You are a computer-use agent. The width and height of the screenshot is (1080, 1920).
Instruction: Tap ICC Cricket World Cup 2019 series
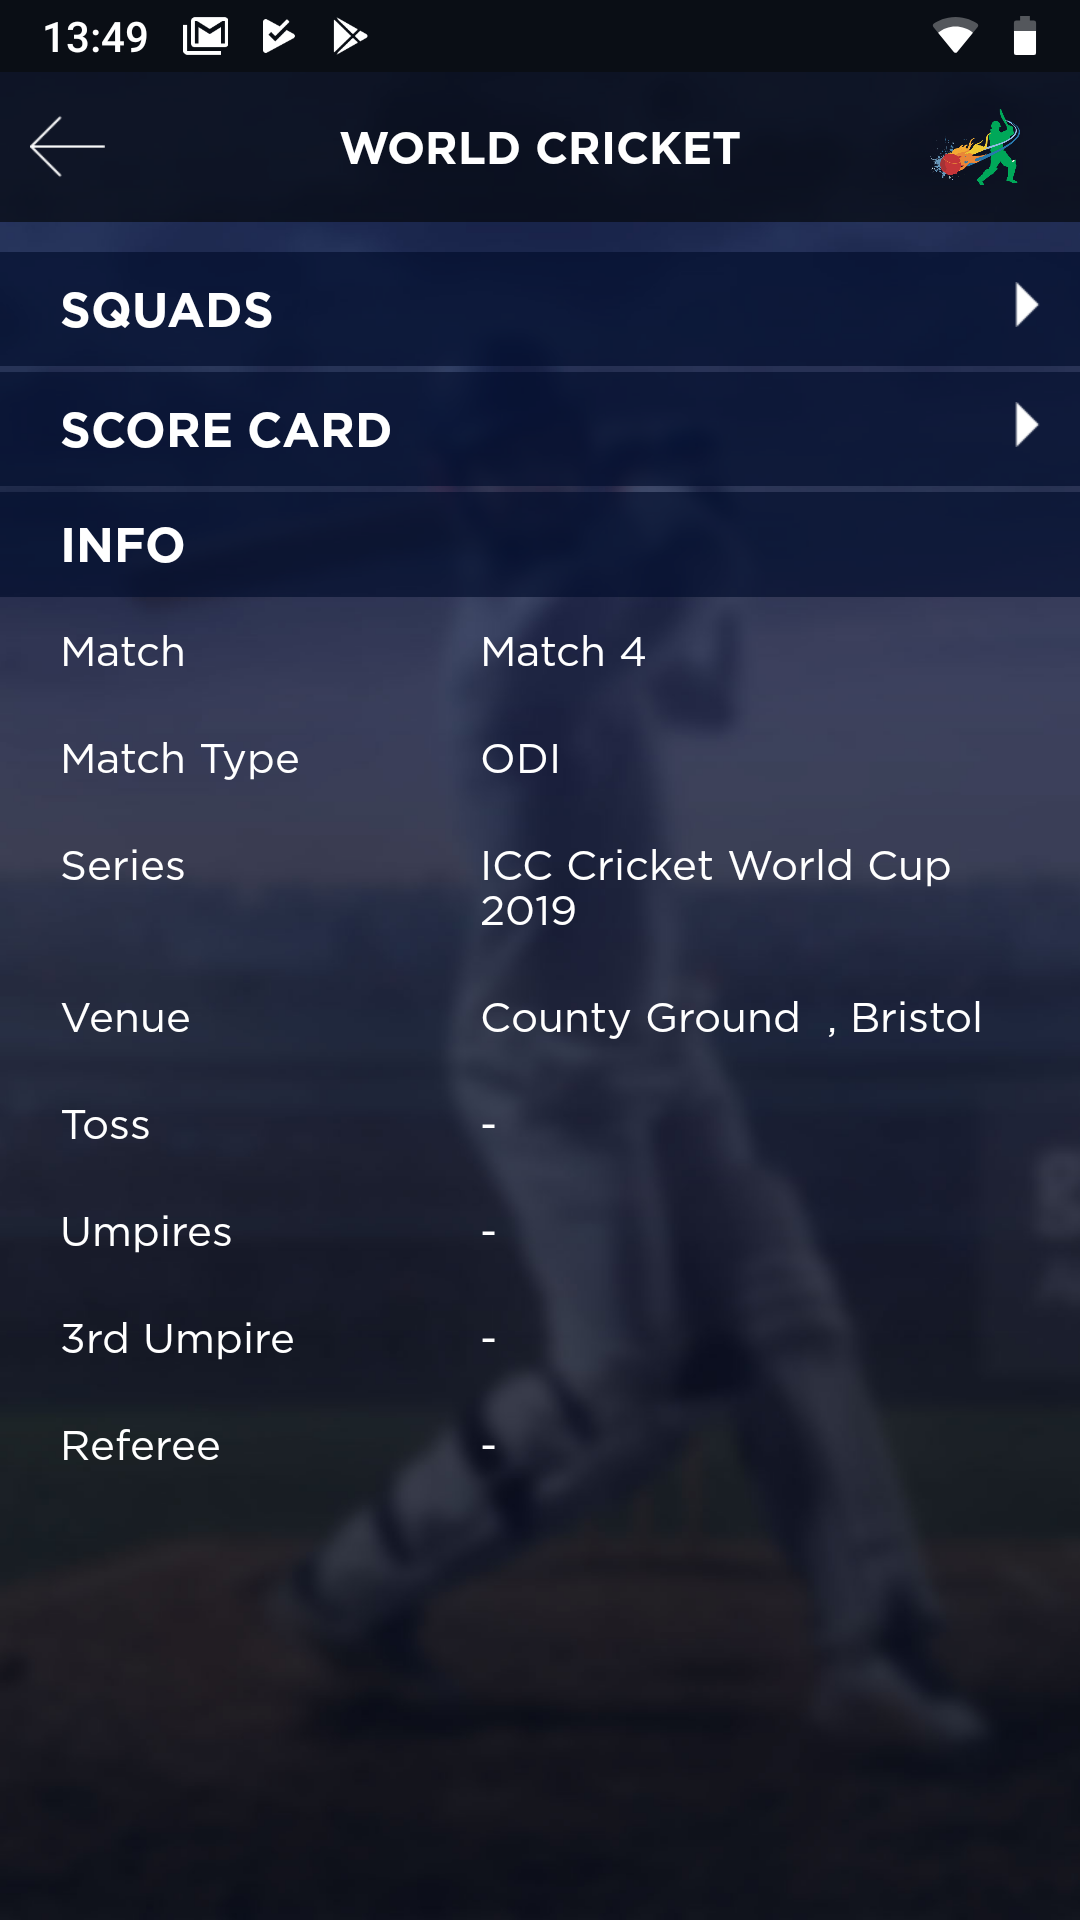(x=715, y=887)
